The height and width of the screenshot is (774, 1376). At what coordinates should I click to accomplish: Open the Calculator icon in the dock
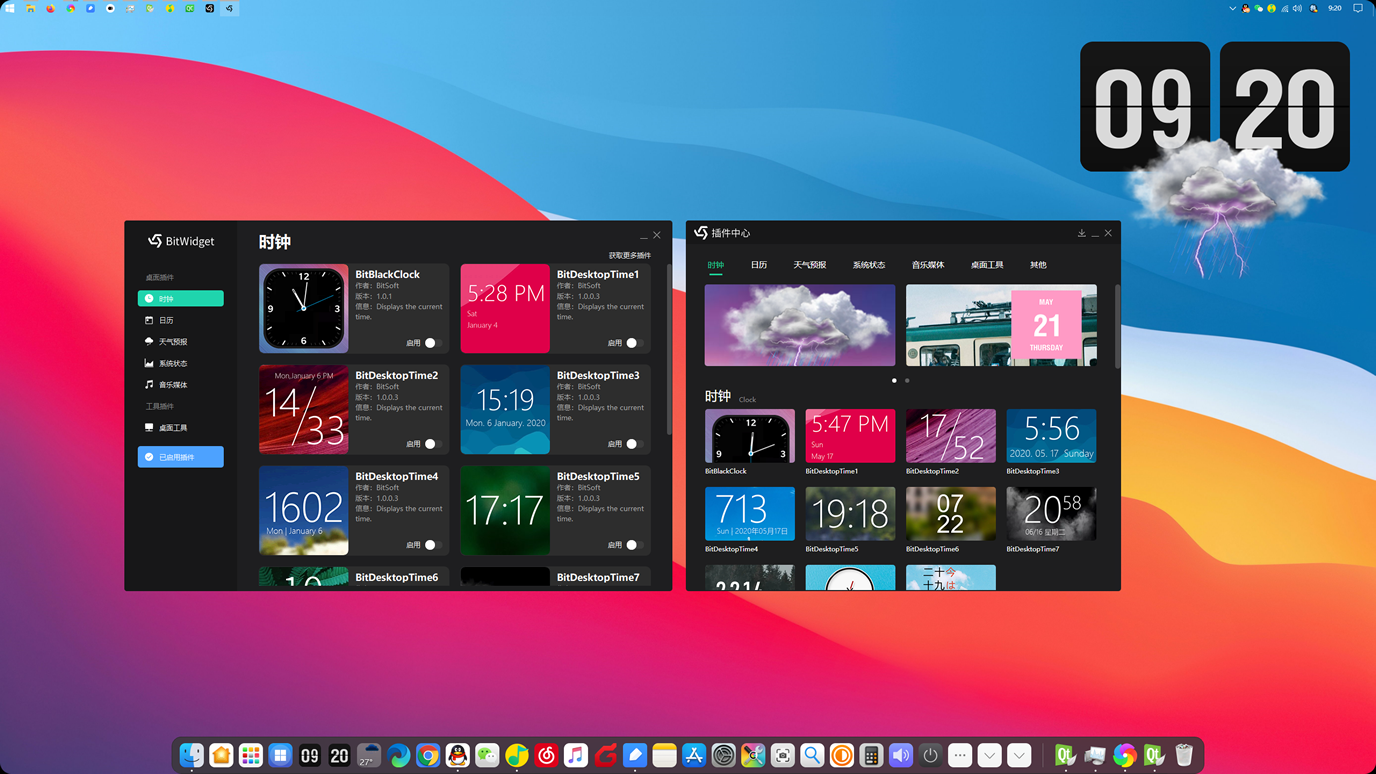click(x=870, y=755)
